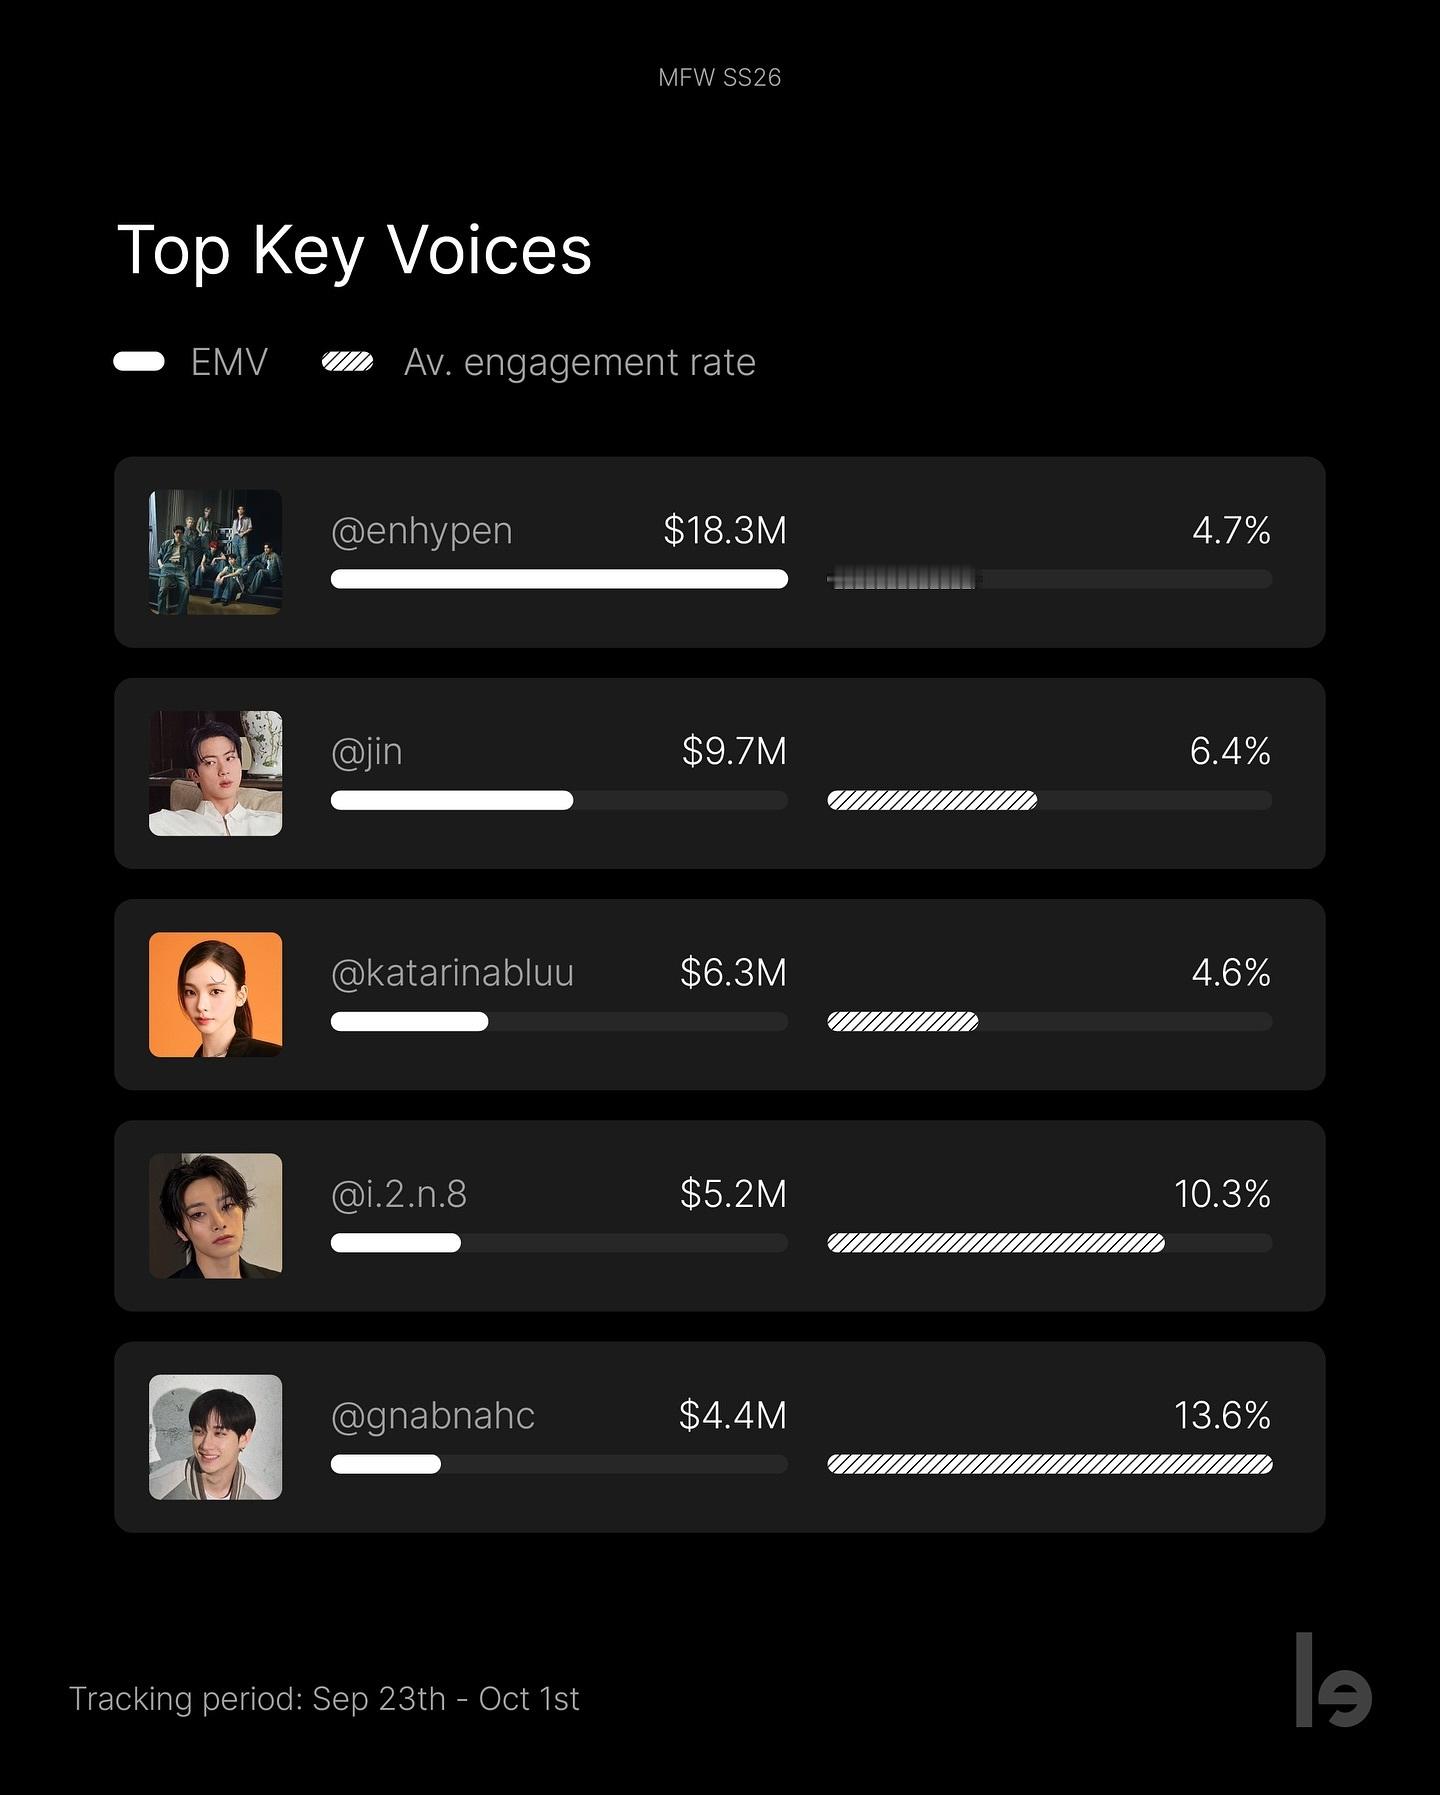The height and width of the screenshot is (1795, 1440).
Task: Click the striped engagement rate legend icon
Action: pos(347,361)
